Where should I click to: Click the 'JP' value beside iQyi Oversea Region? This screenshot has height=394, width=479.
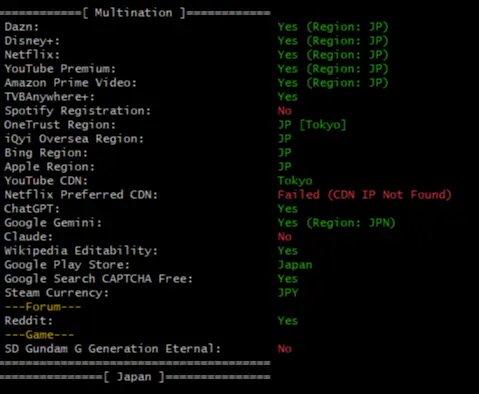click(x=285, y=139)
